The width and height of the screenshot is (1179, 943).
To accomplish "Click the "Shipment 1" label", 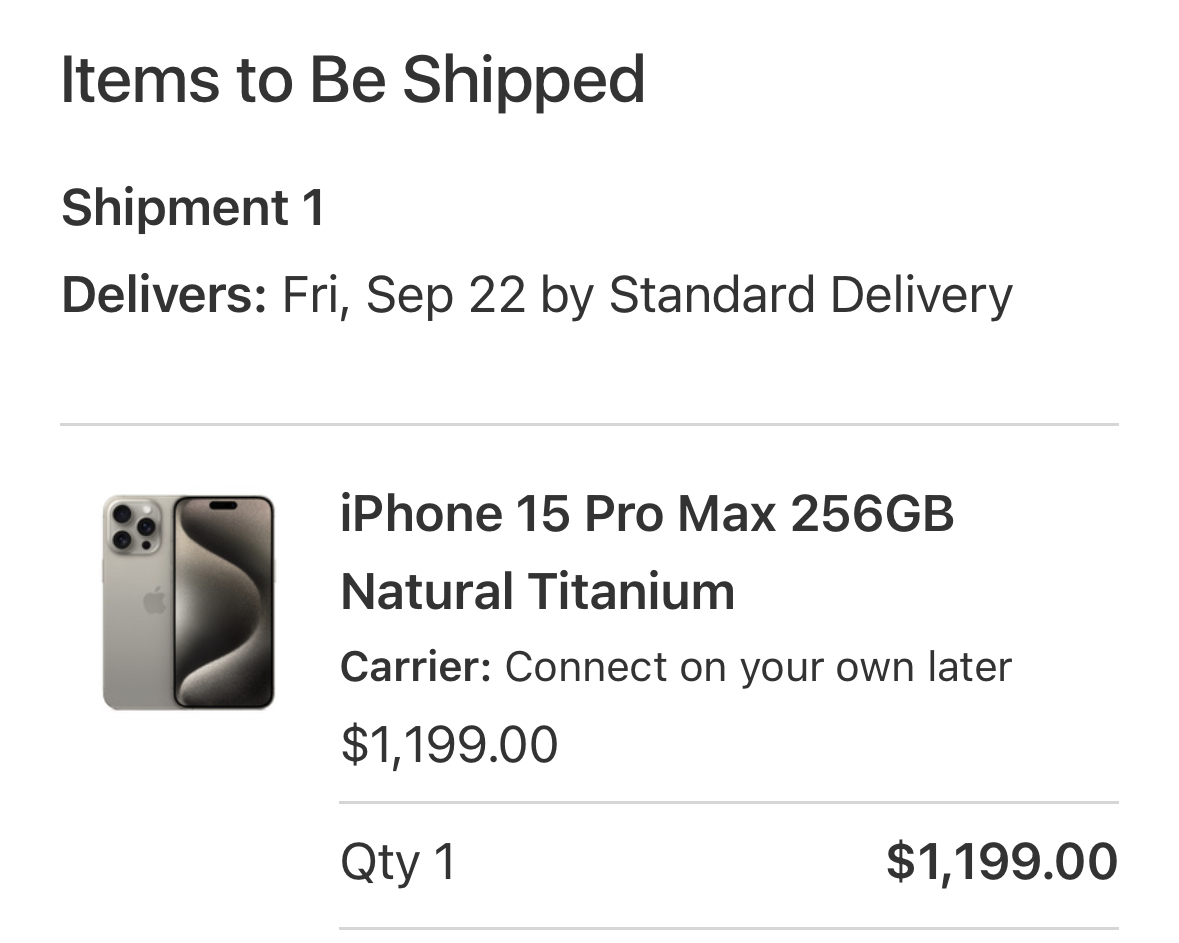I will point(193,208).
